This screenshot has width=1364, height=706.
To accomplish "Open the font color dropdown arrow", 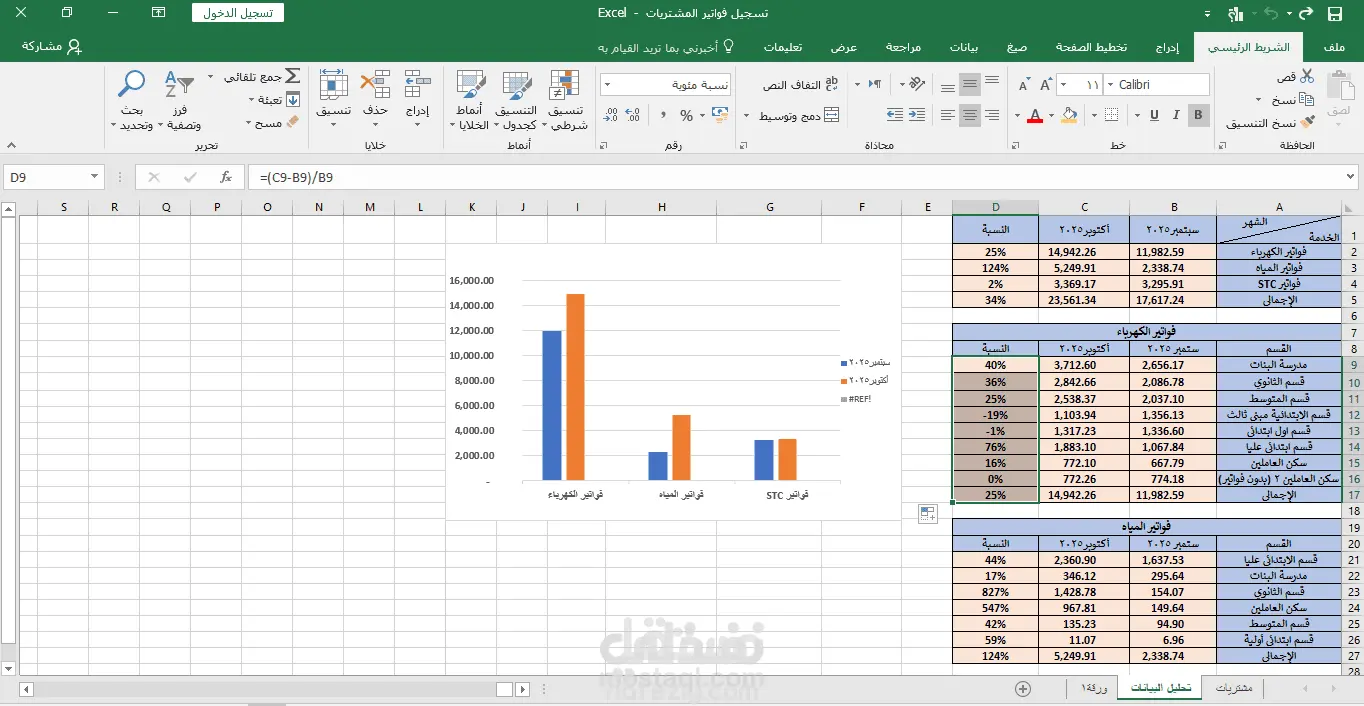I will tap(1019, 115).
